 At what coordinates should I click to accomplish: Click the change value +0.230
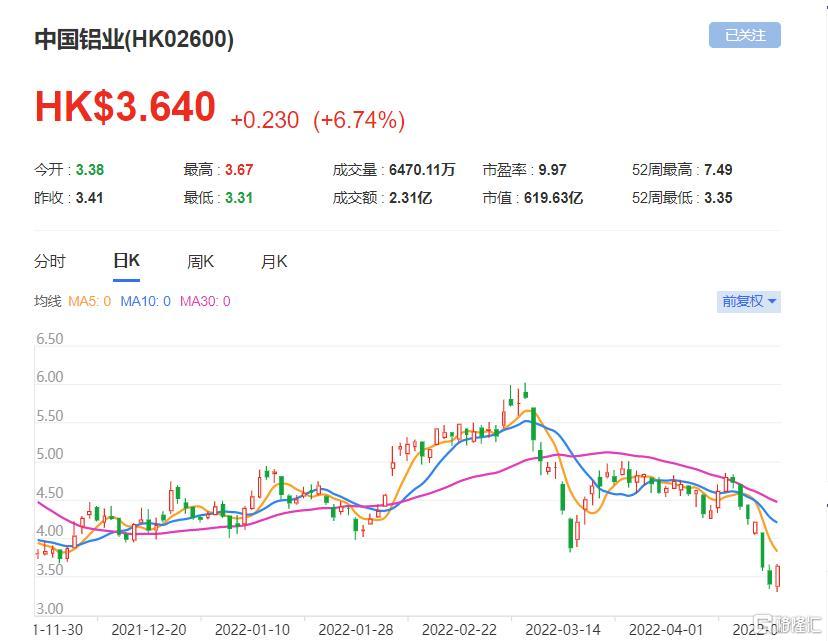265,120
